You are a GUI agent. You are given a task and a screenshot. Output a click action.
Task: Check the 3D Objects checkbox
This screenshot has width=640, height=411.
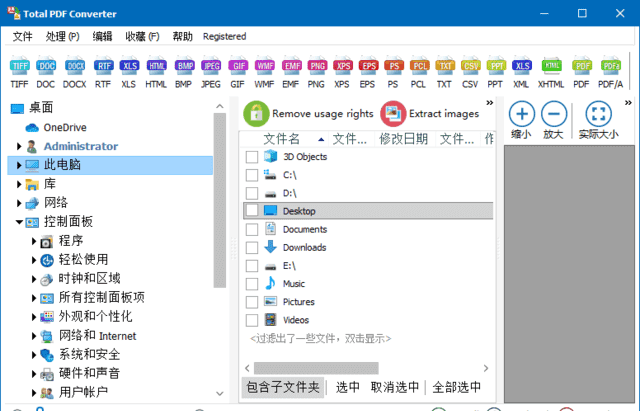(x=252, y=157)
